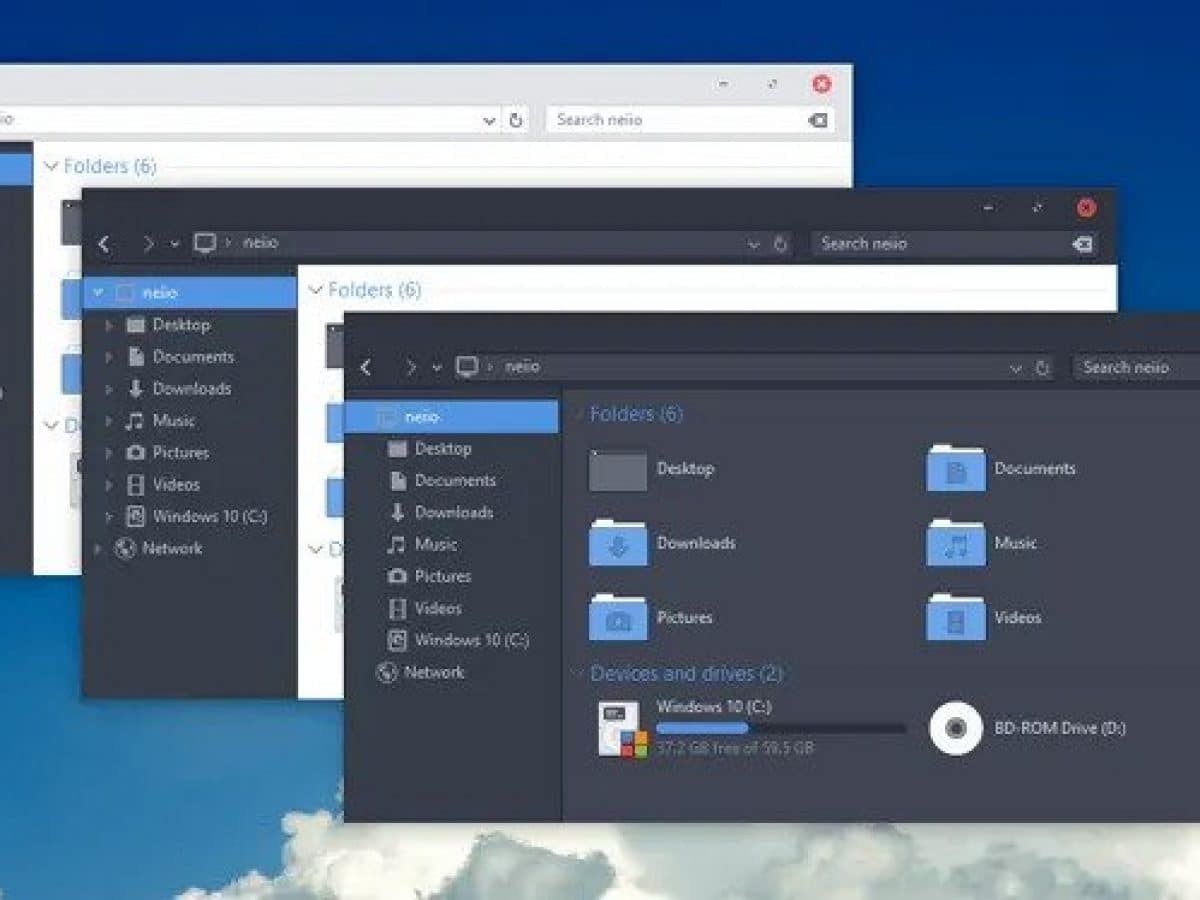
Task: Click computer icon in front window address bar
Action: coord(466,366)
